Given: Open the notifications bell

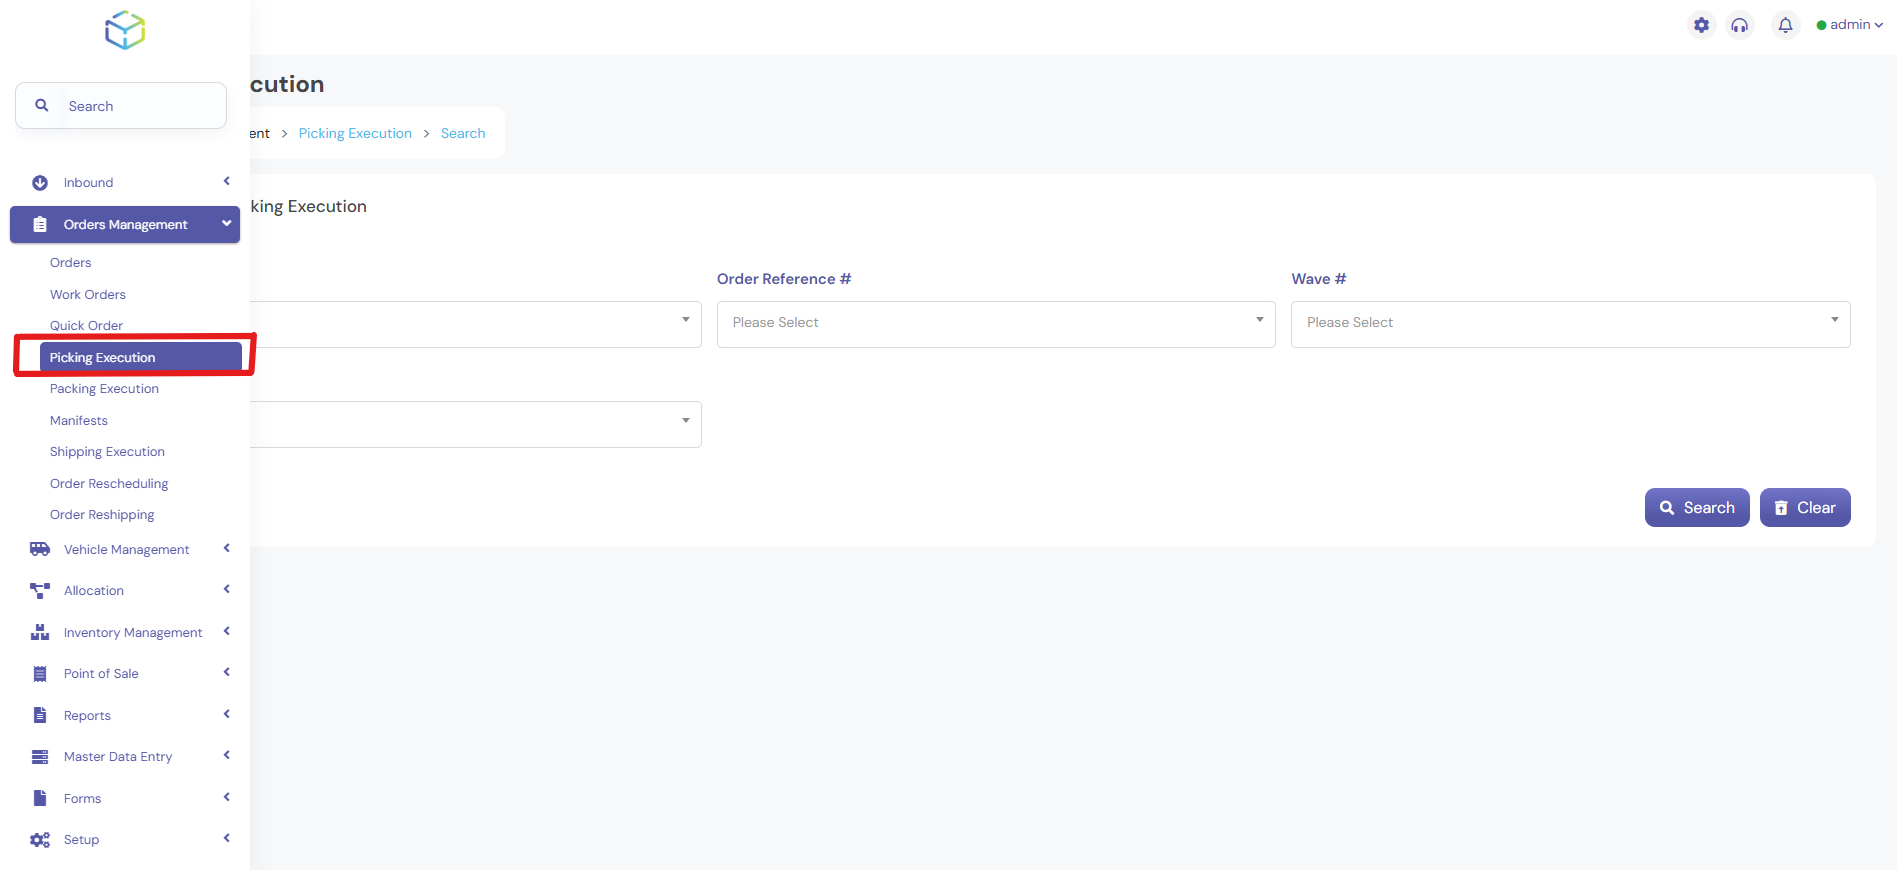Looking at the screenshot, I should coord(1785,25).
